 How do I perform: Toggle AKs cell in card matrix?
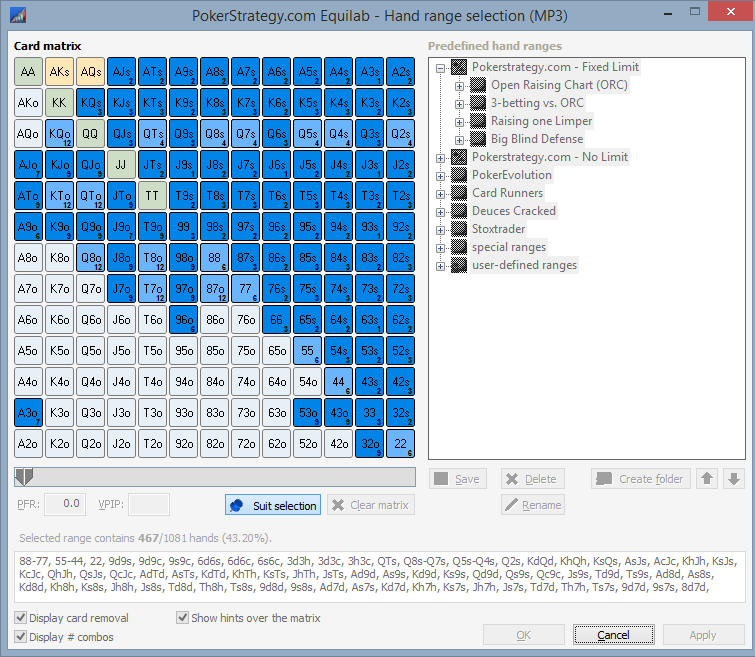[59, 72]
